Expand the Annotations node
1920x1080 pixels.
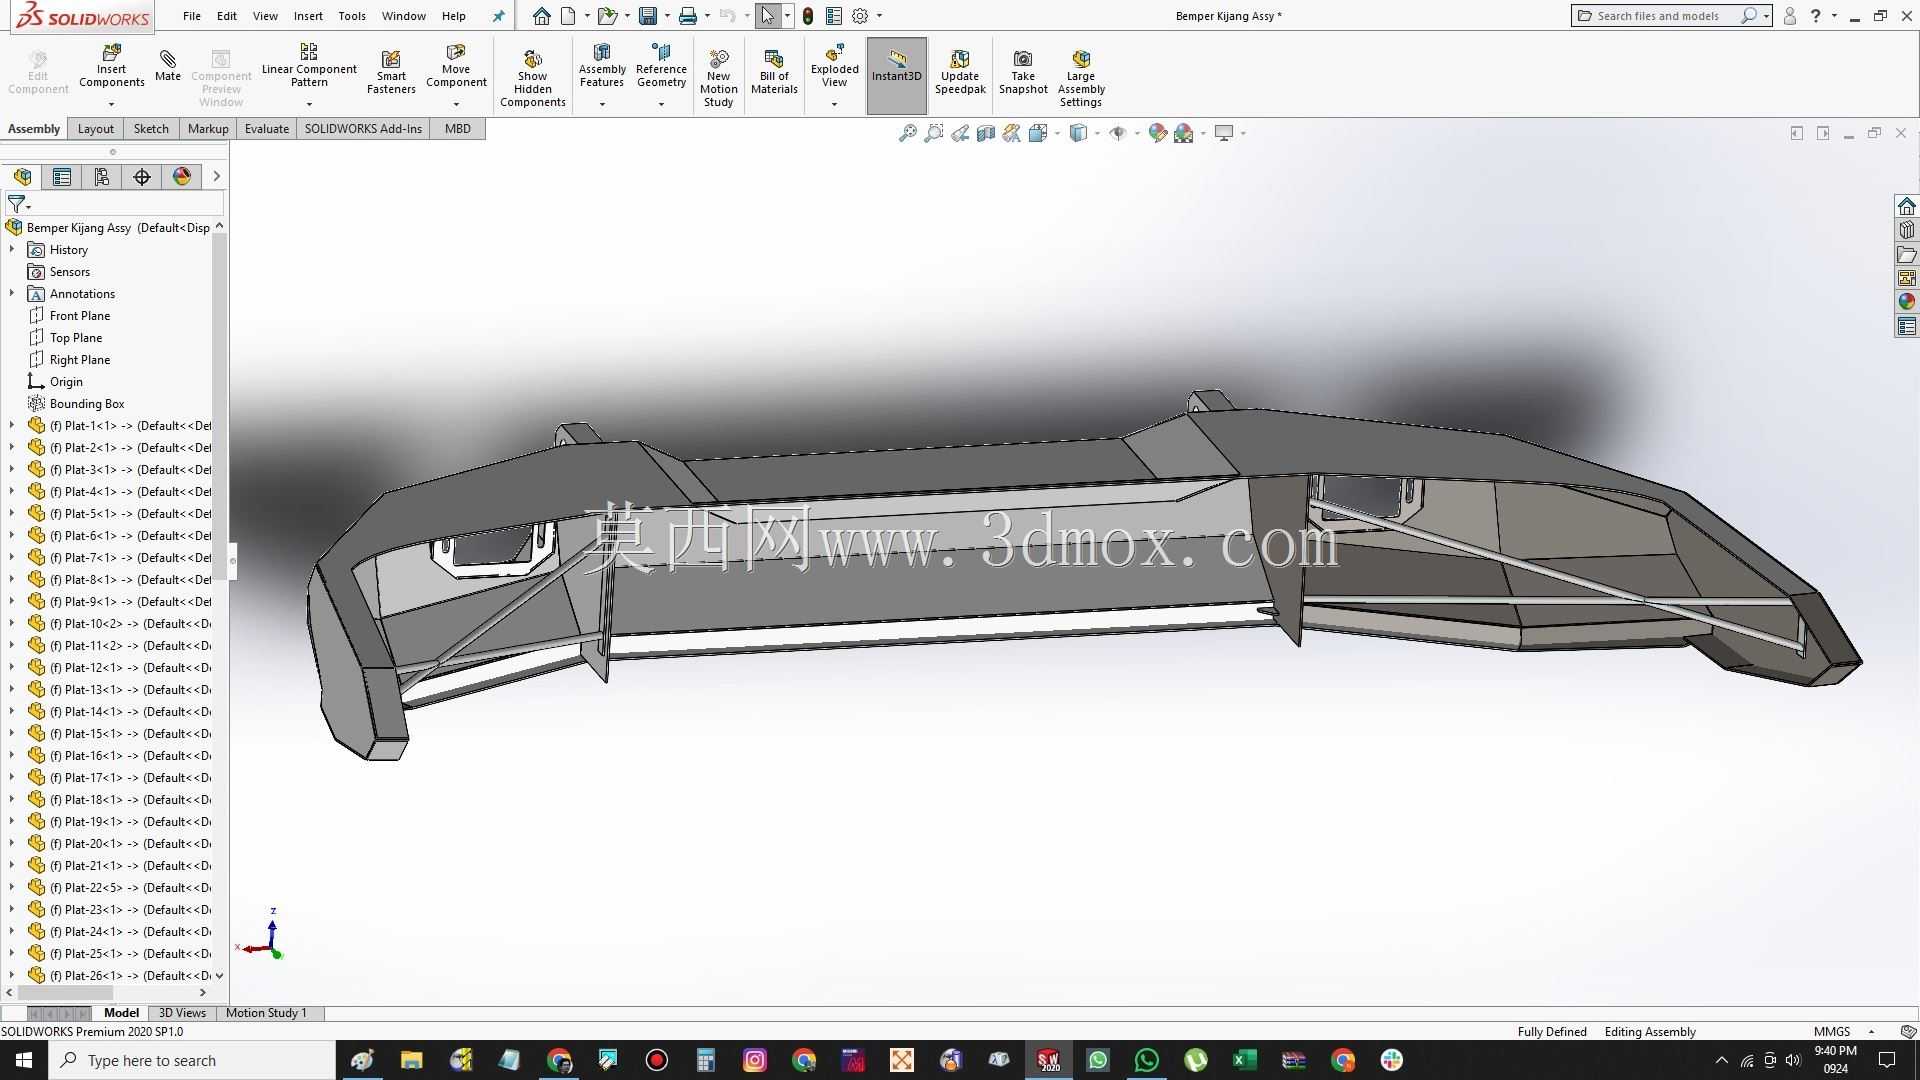[12, 293]
